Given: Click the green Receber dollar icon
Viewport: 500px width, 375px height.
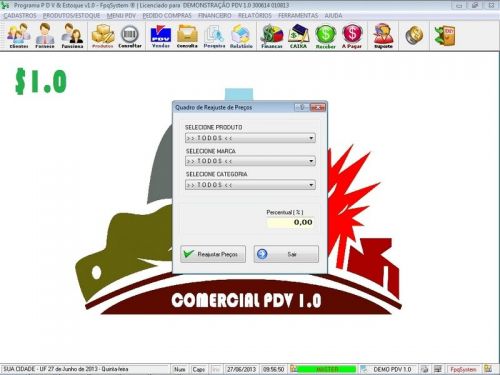Looking at the screenshot, I should point(325,36).
